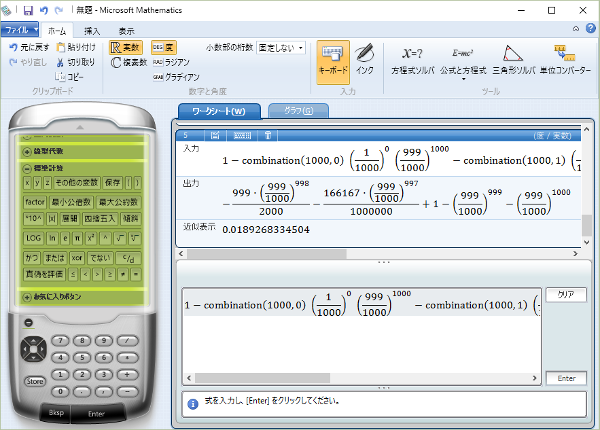600x430 pixels.
Task: Open the 単位コンバーター unit converter
Action: 565,61
